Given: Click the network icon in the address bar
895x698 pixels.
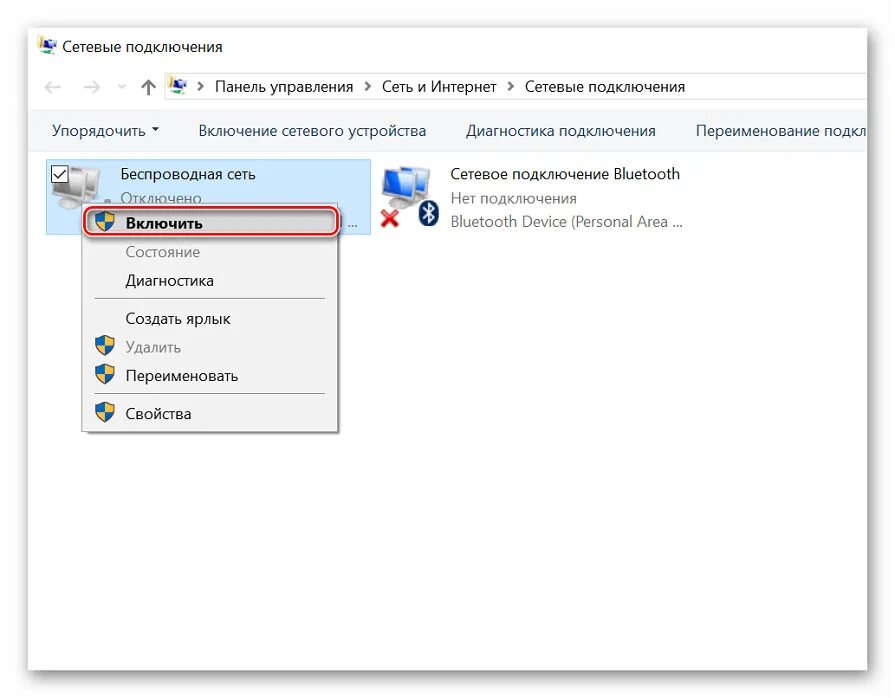Looking at the screenshot, I should click(178, 86).
